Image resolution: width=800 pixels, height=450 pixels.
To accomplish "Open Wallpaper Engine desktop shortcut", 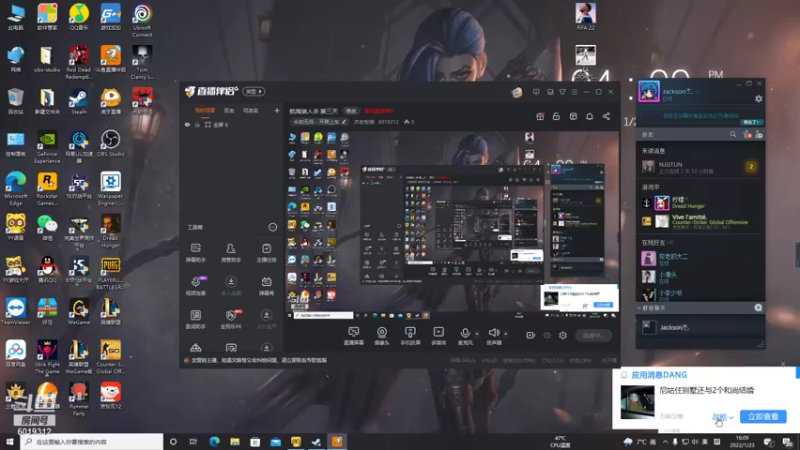I will [110, 189].
